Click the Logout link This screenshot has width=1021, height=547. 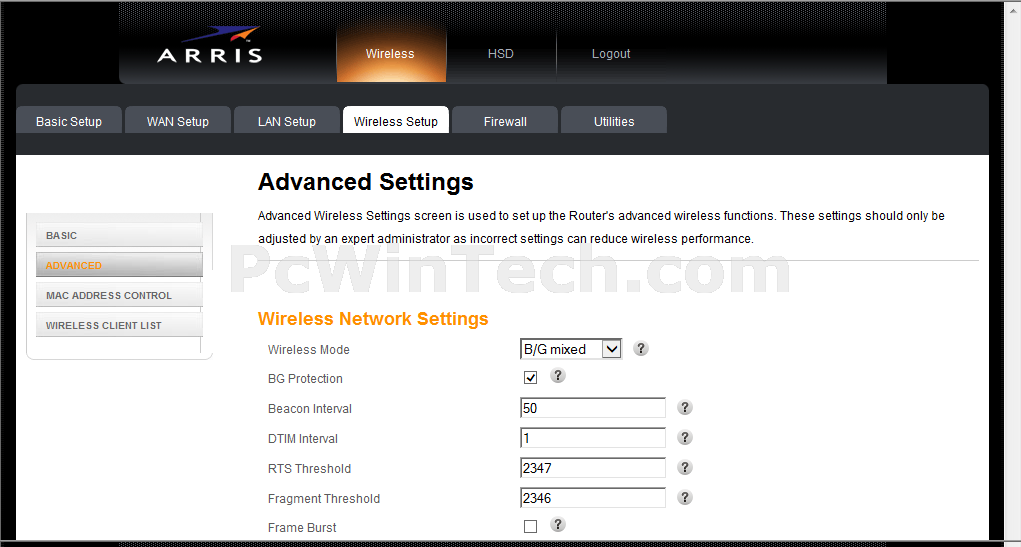611,54
